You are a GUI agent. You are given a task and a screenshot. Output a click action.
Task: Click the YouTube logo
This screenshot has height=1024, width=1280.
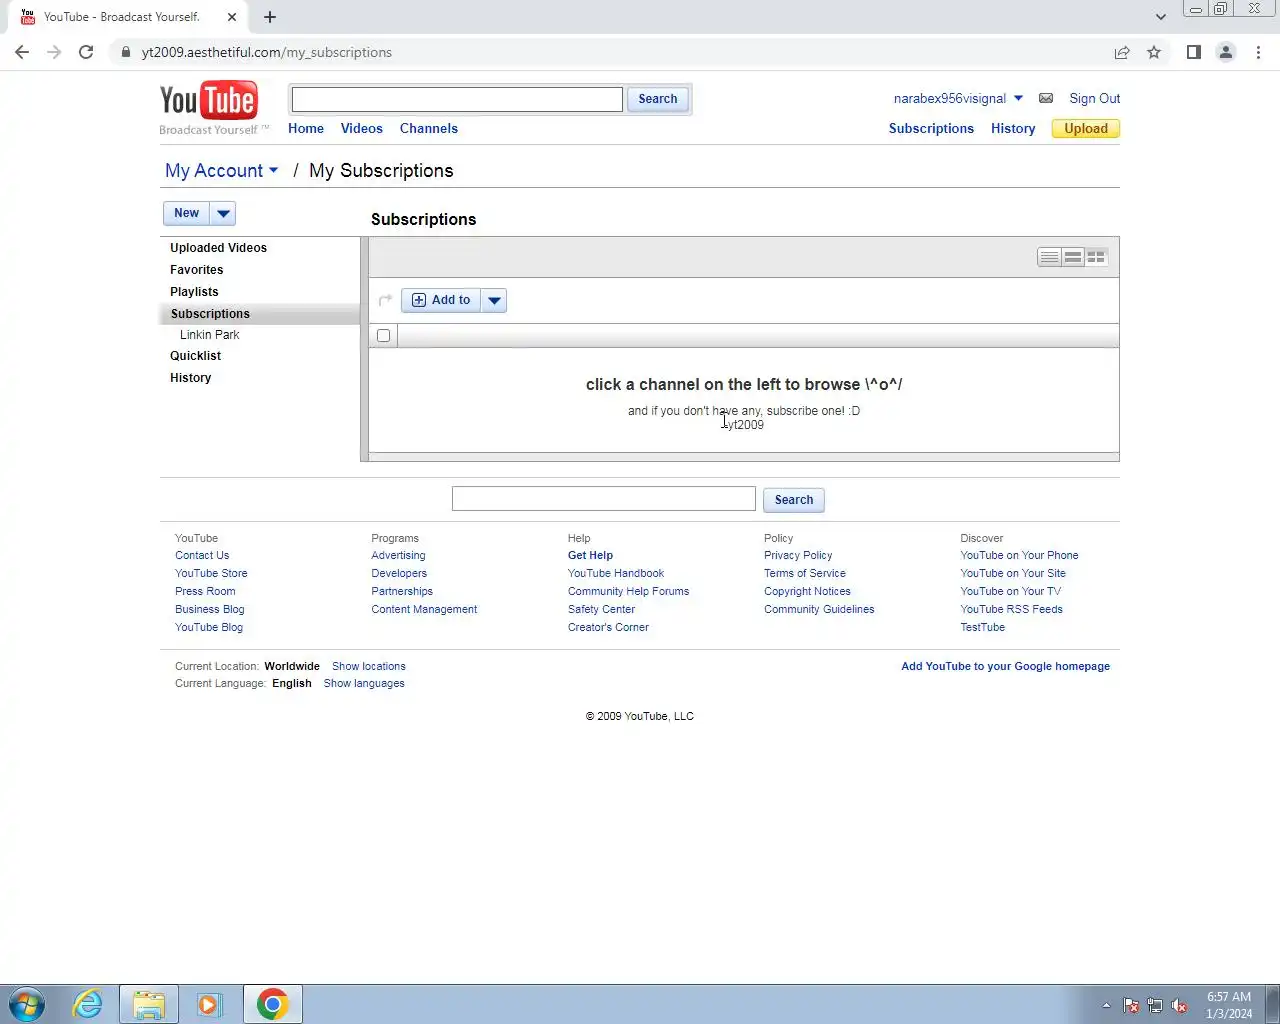[x=209, y=101]
